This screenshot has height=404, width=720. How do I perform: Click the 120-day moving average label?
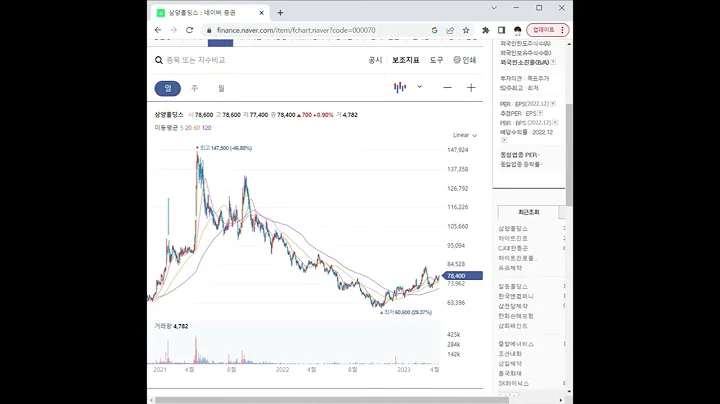[x=207, y=128]
